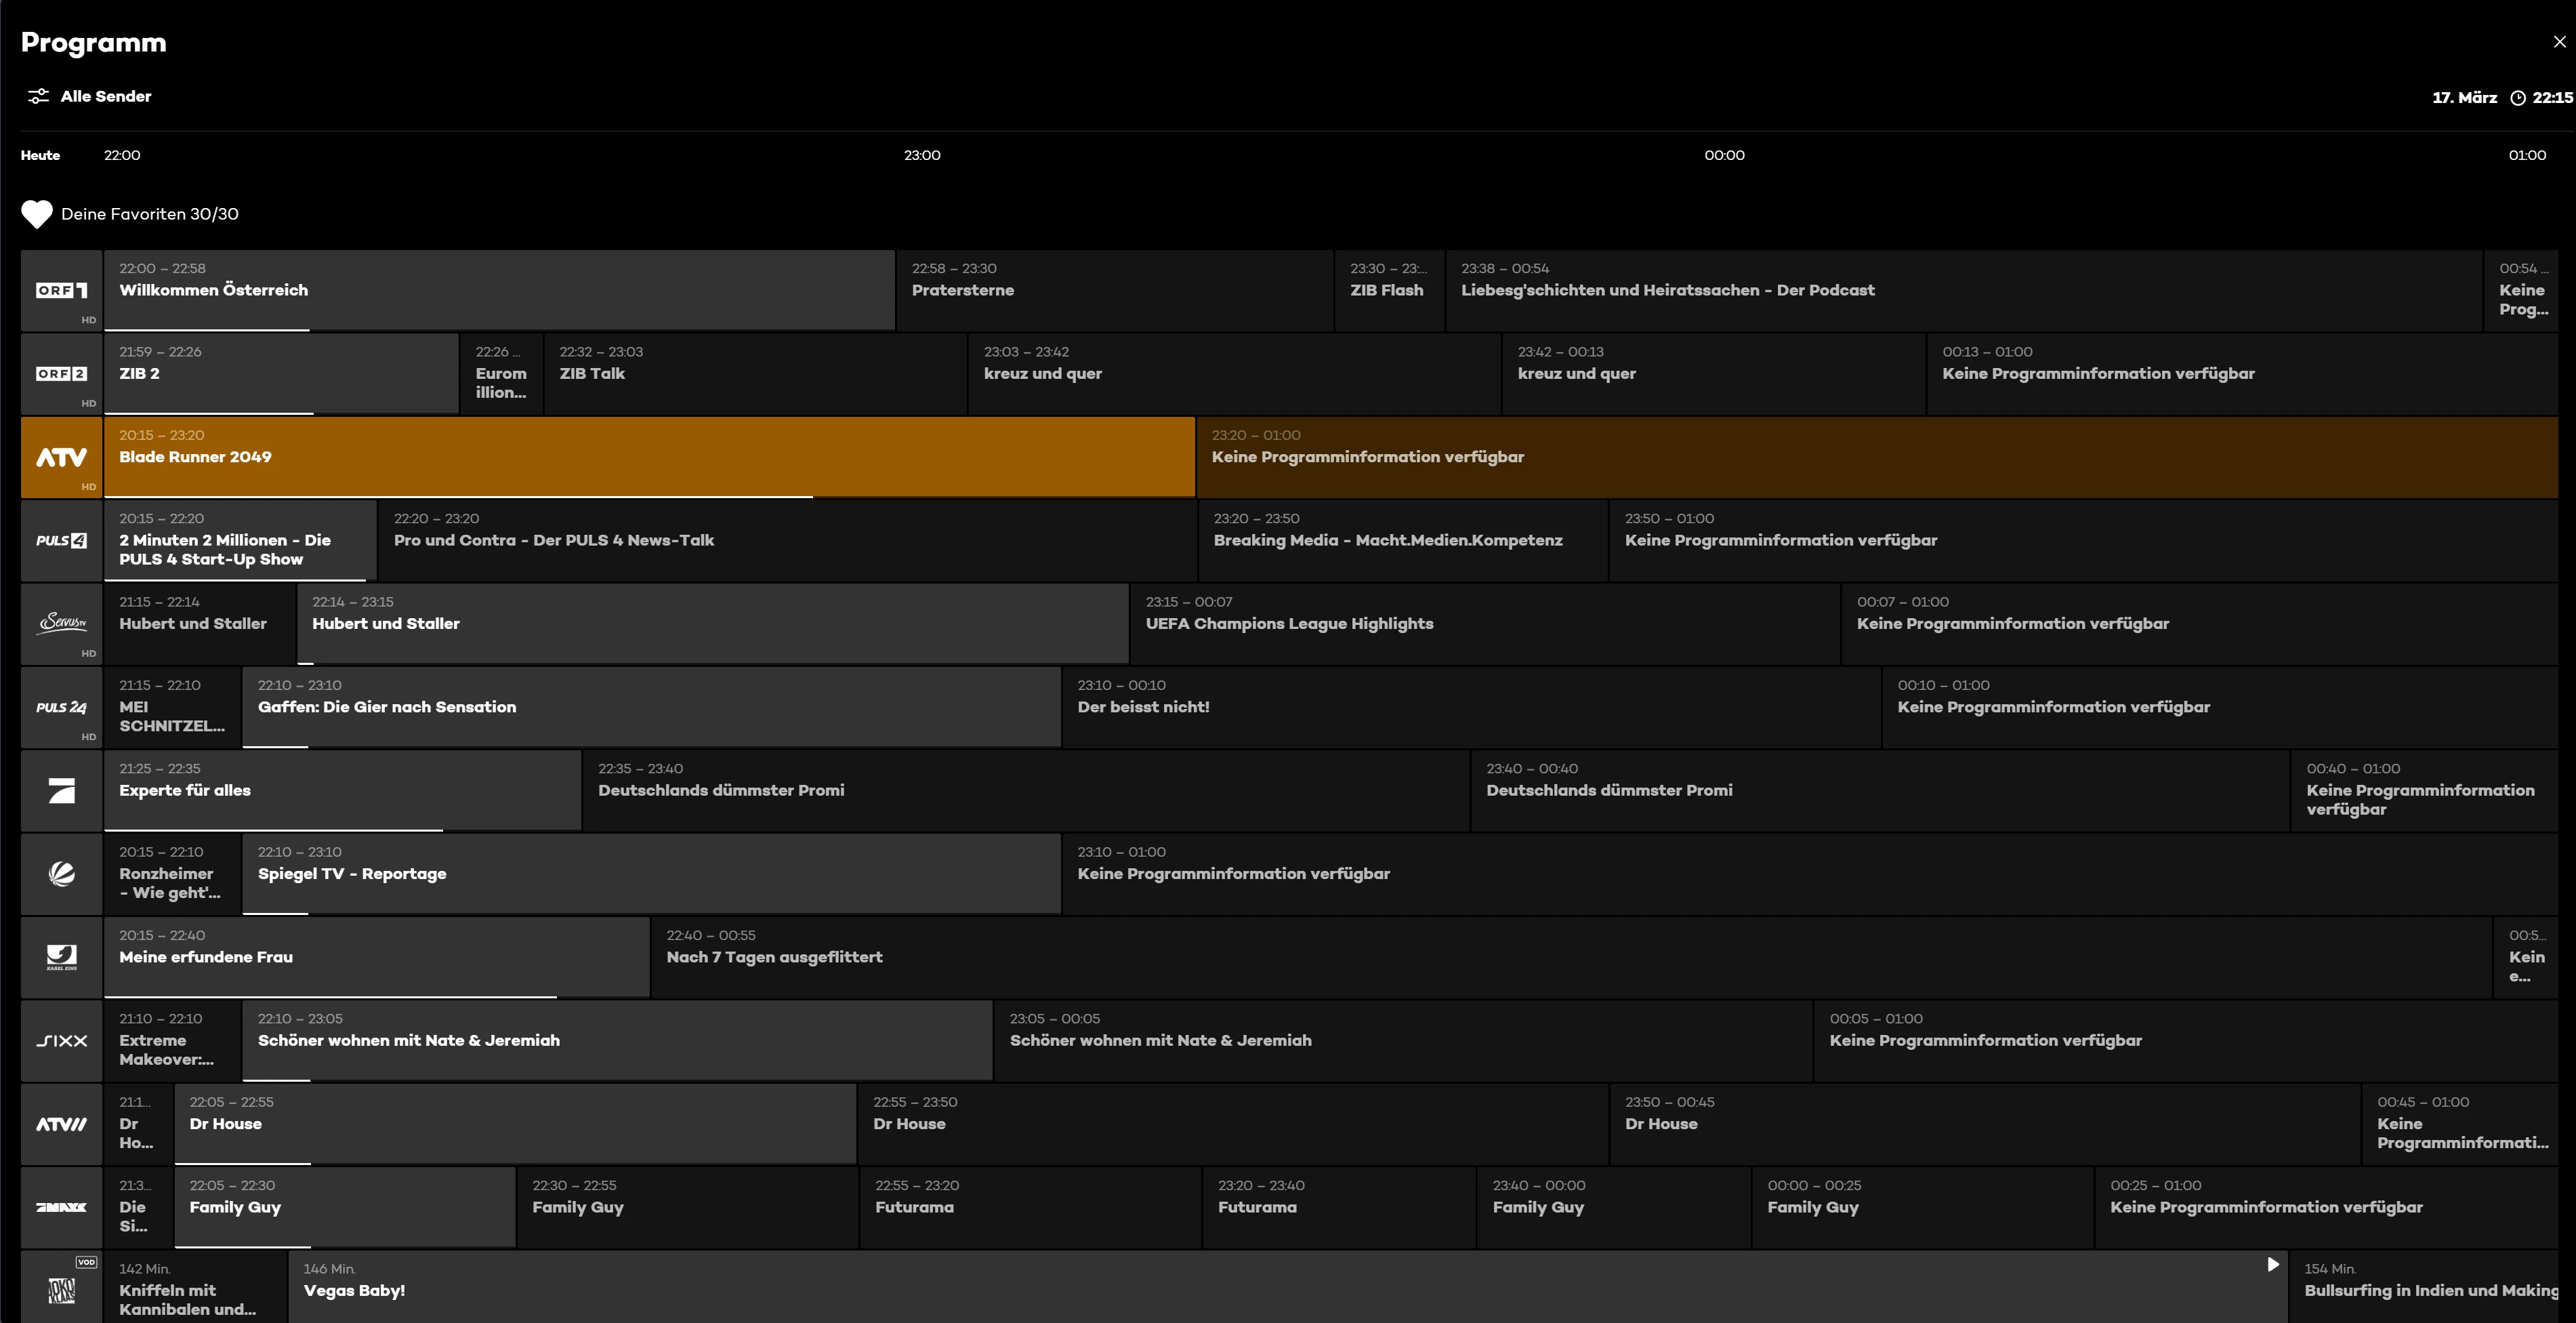Click the ProSieben channel logo
Screen dimensions: 2576x1323
(61, 791)
